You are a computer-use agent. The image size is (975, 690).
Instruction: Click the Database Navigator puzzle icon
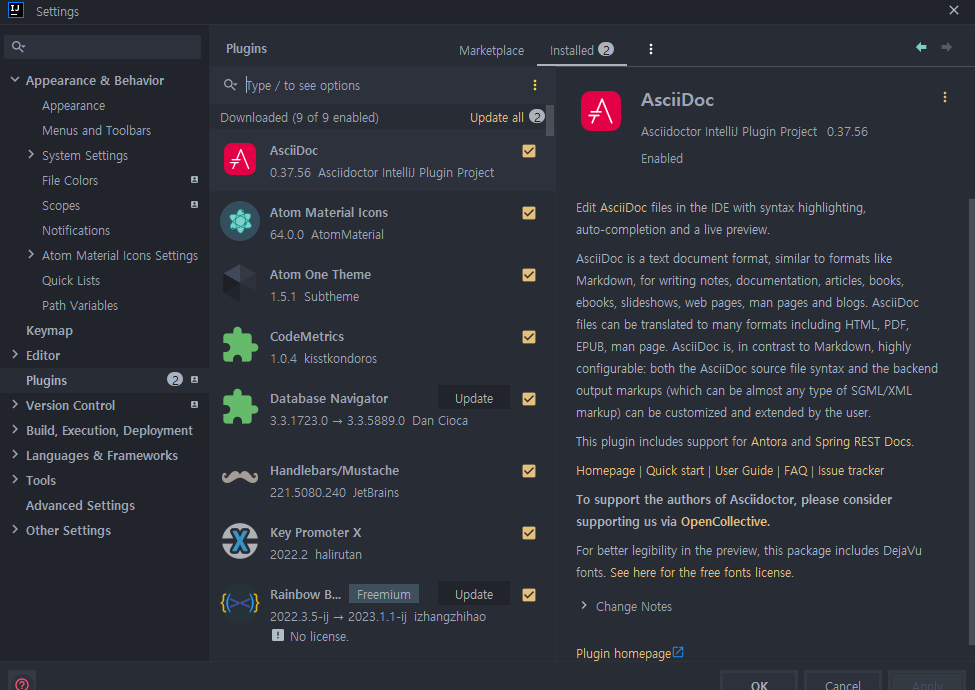(x=240, y=407)
